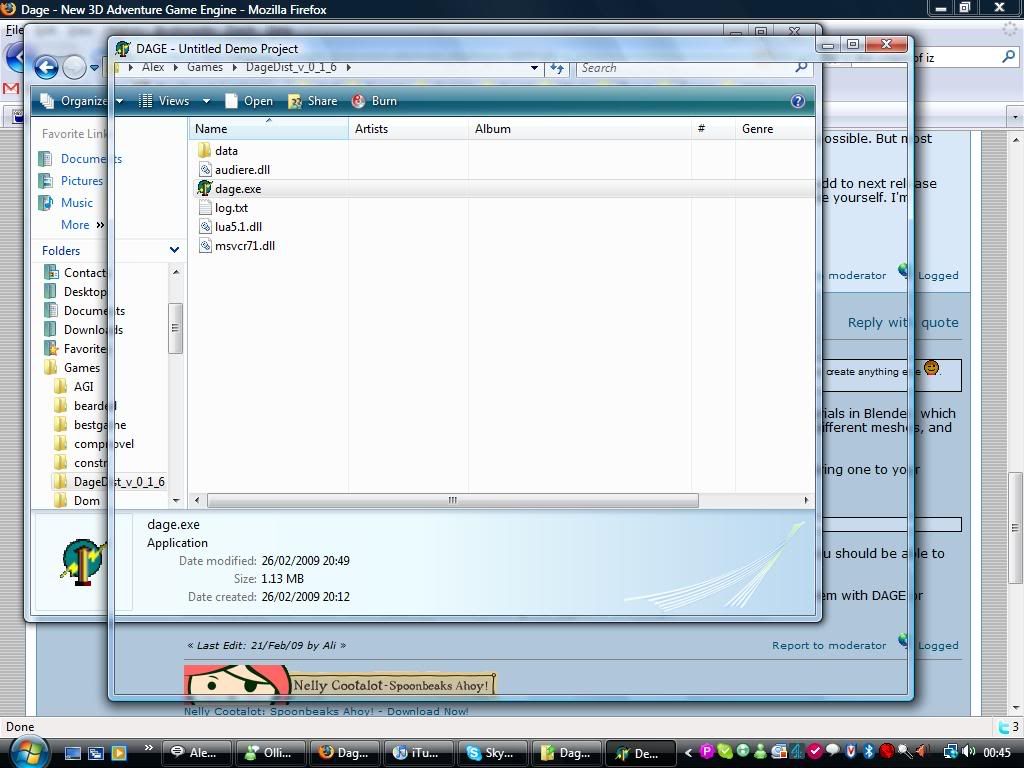Open the File menu in Firefox
1024x768 pixels.
click(x=14, y=30)
